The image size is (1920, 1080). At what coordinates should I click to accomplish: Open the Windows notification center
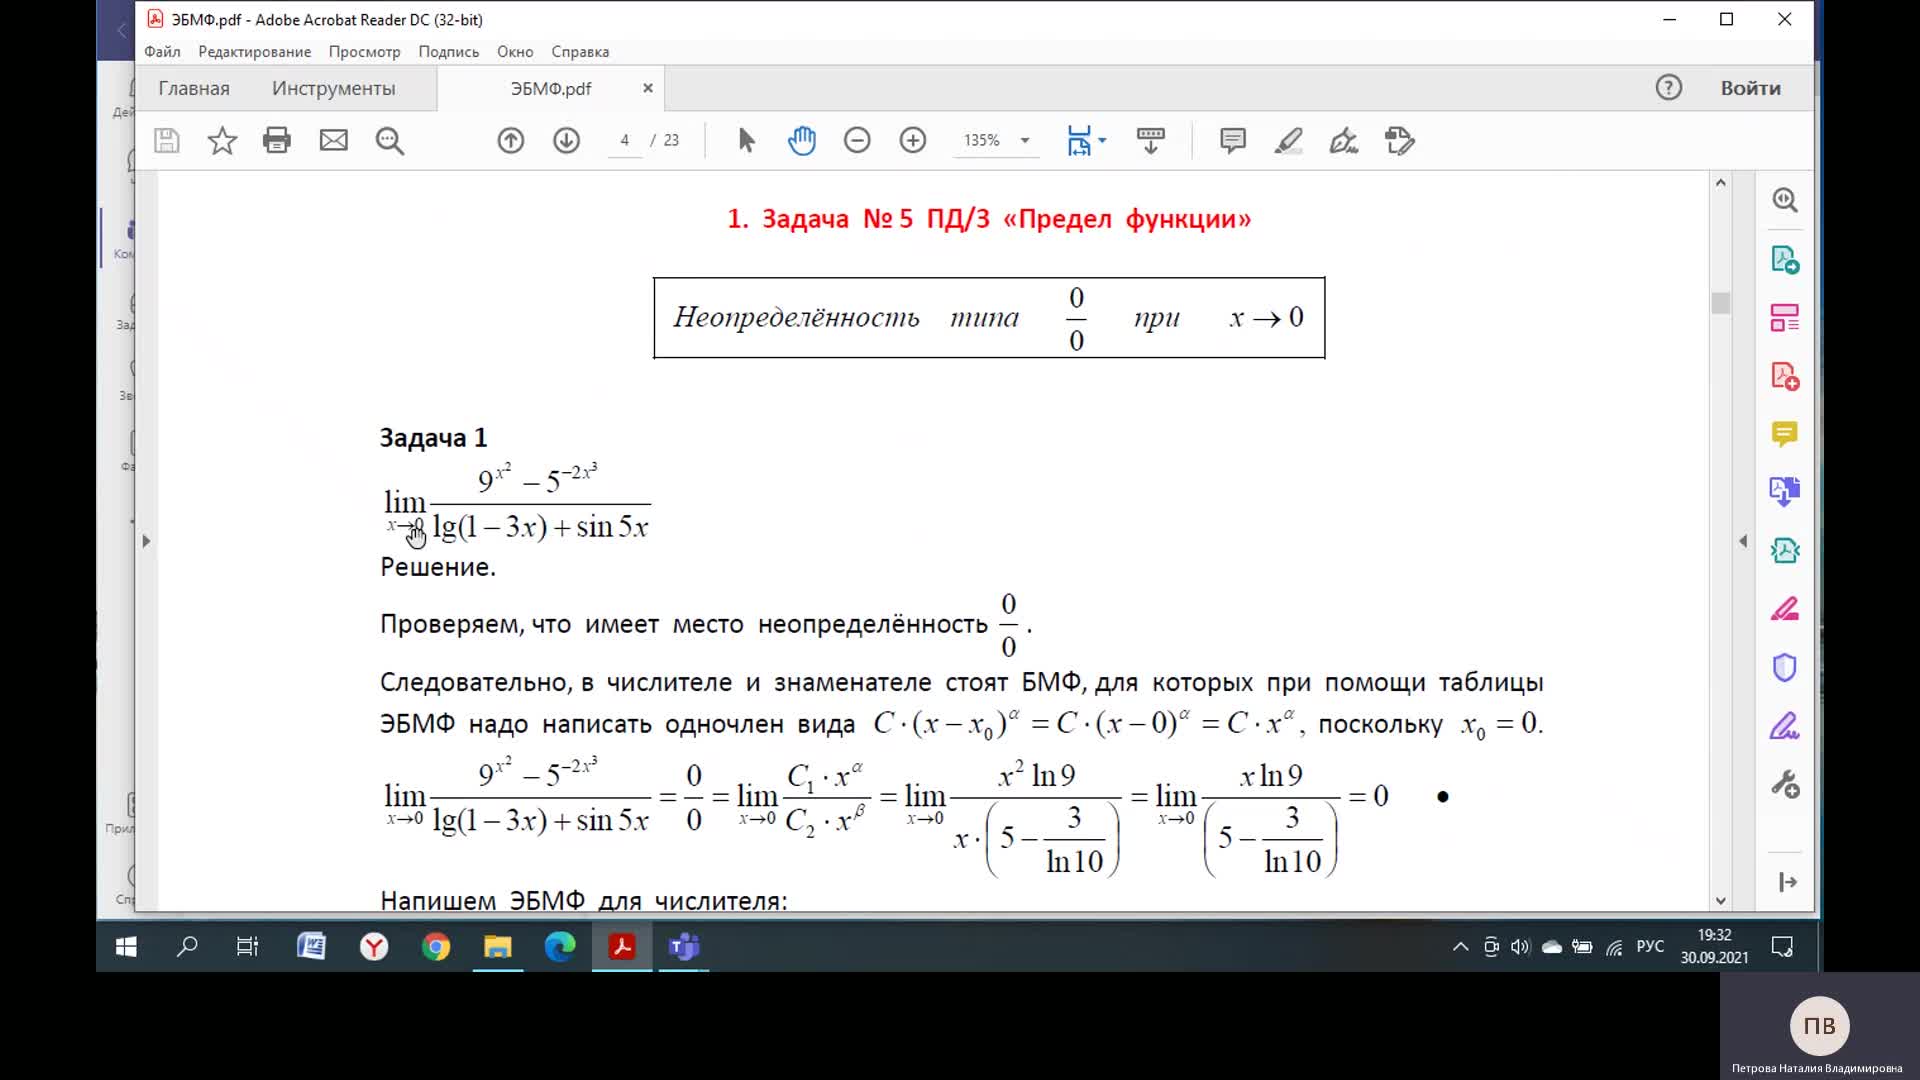(1782, 947)
